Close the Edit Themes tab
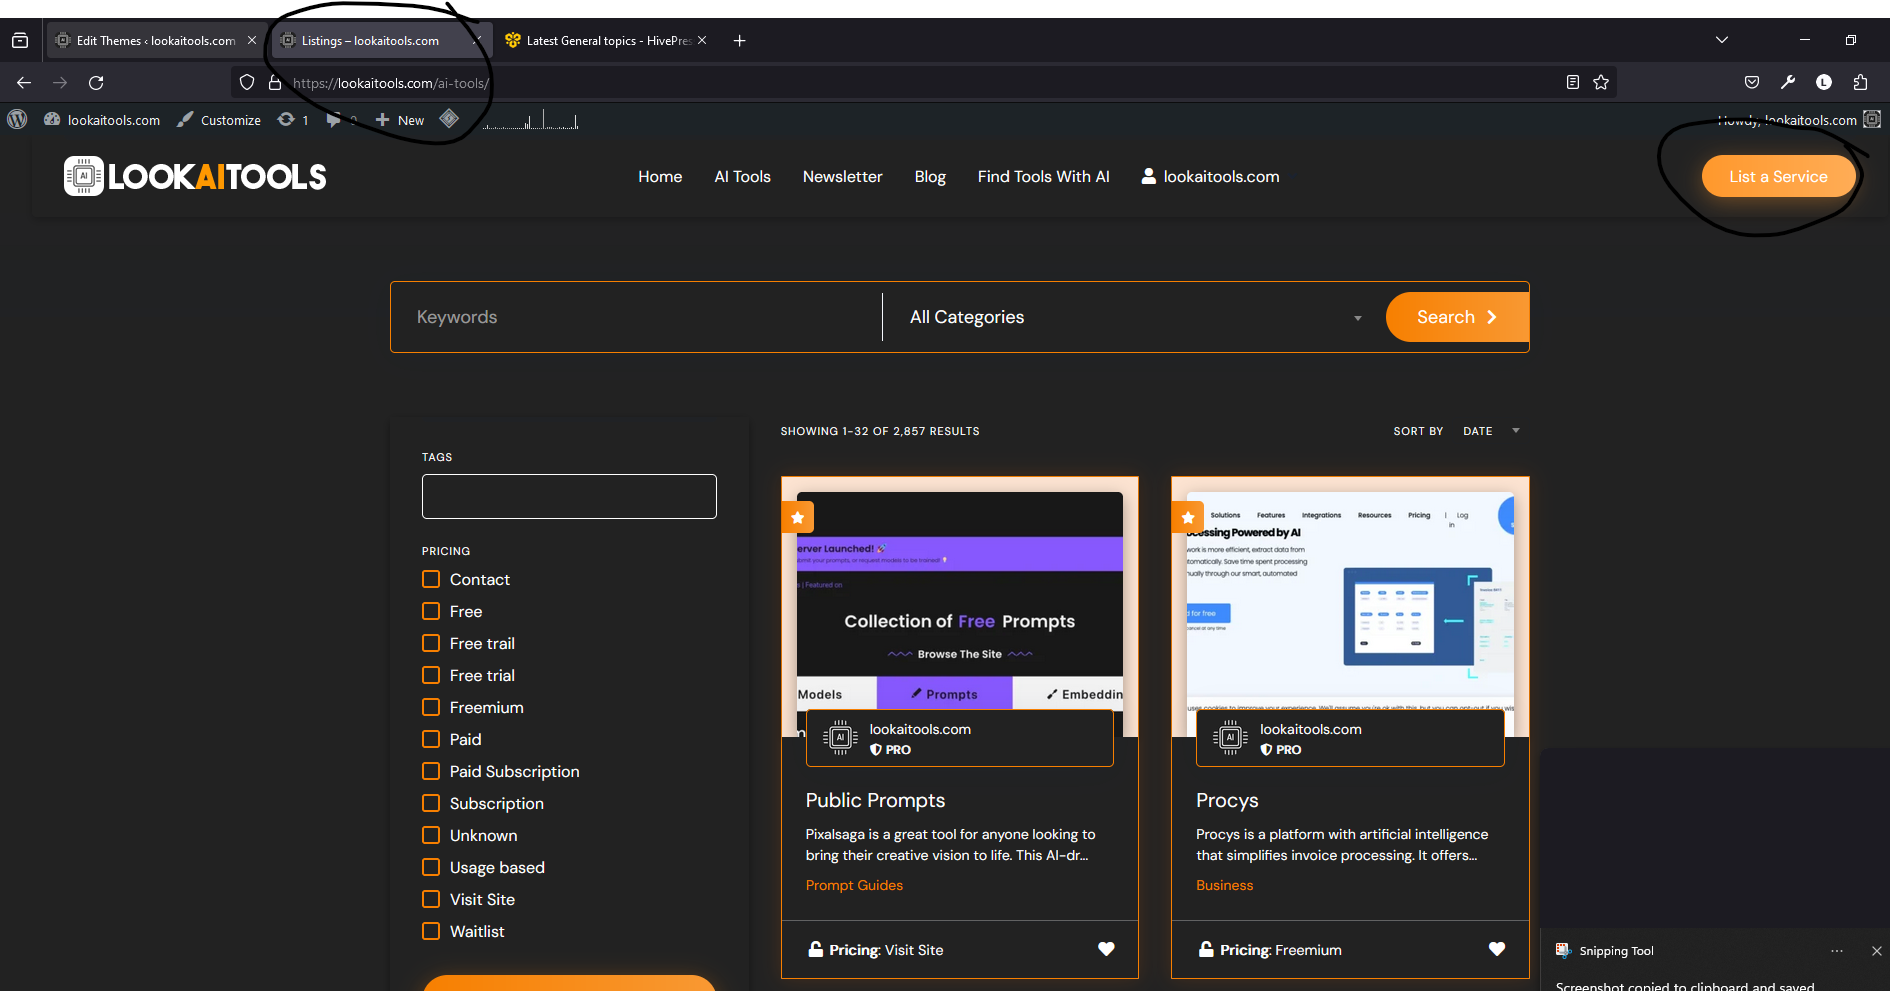Screen dimensions: 1890x991 tap(252, 41)
